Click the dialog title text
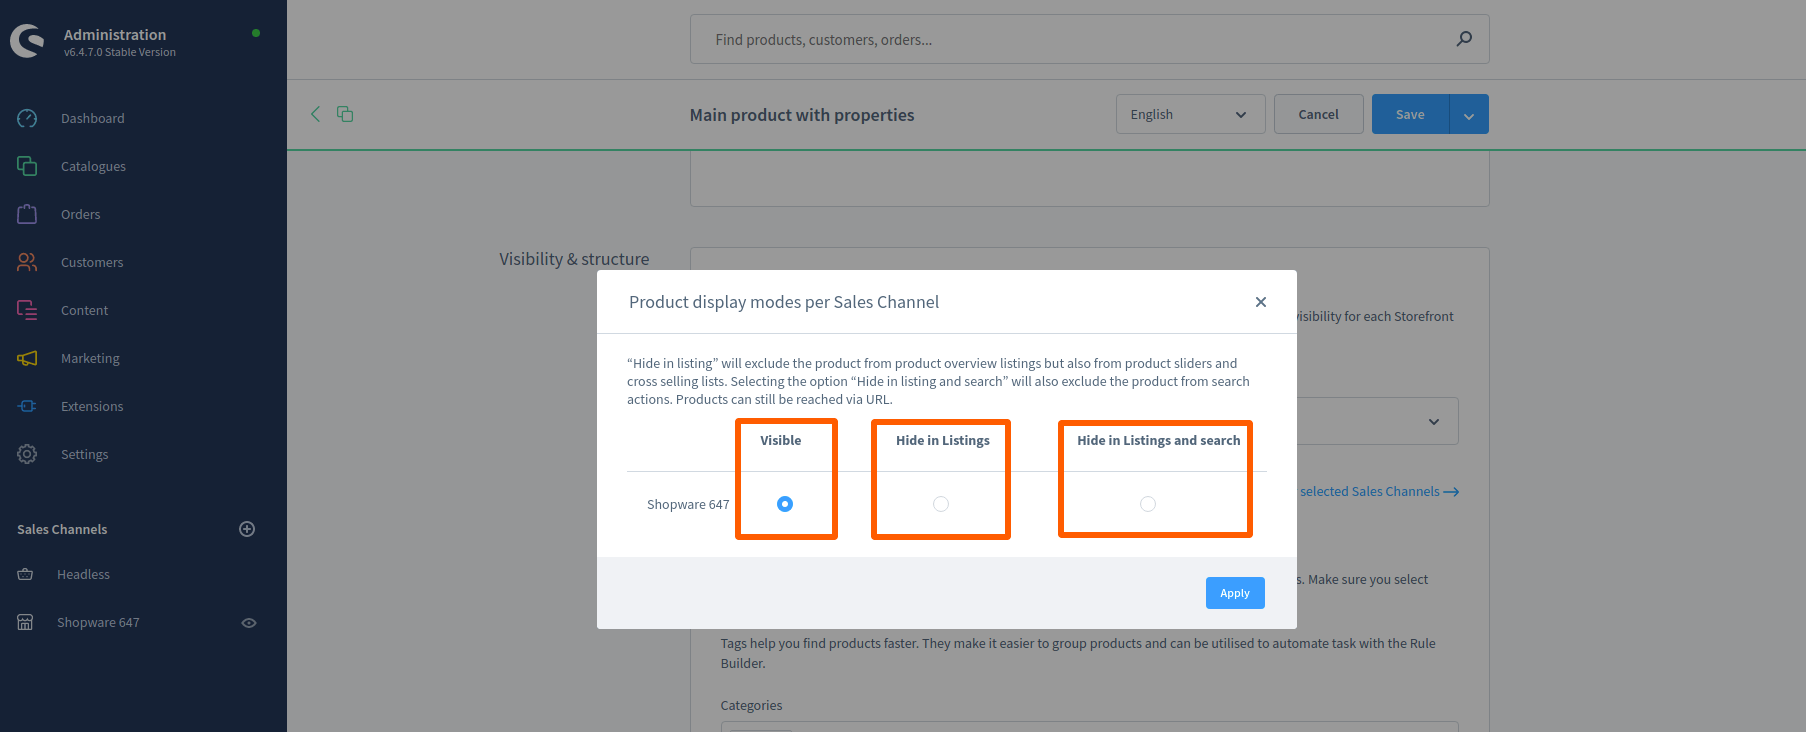The height and width of the screenshot is (732, 1806). (784, 302)
